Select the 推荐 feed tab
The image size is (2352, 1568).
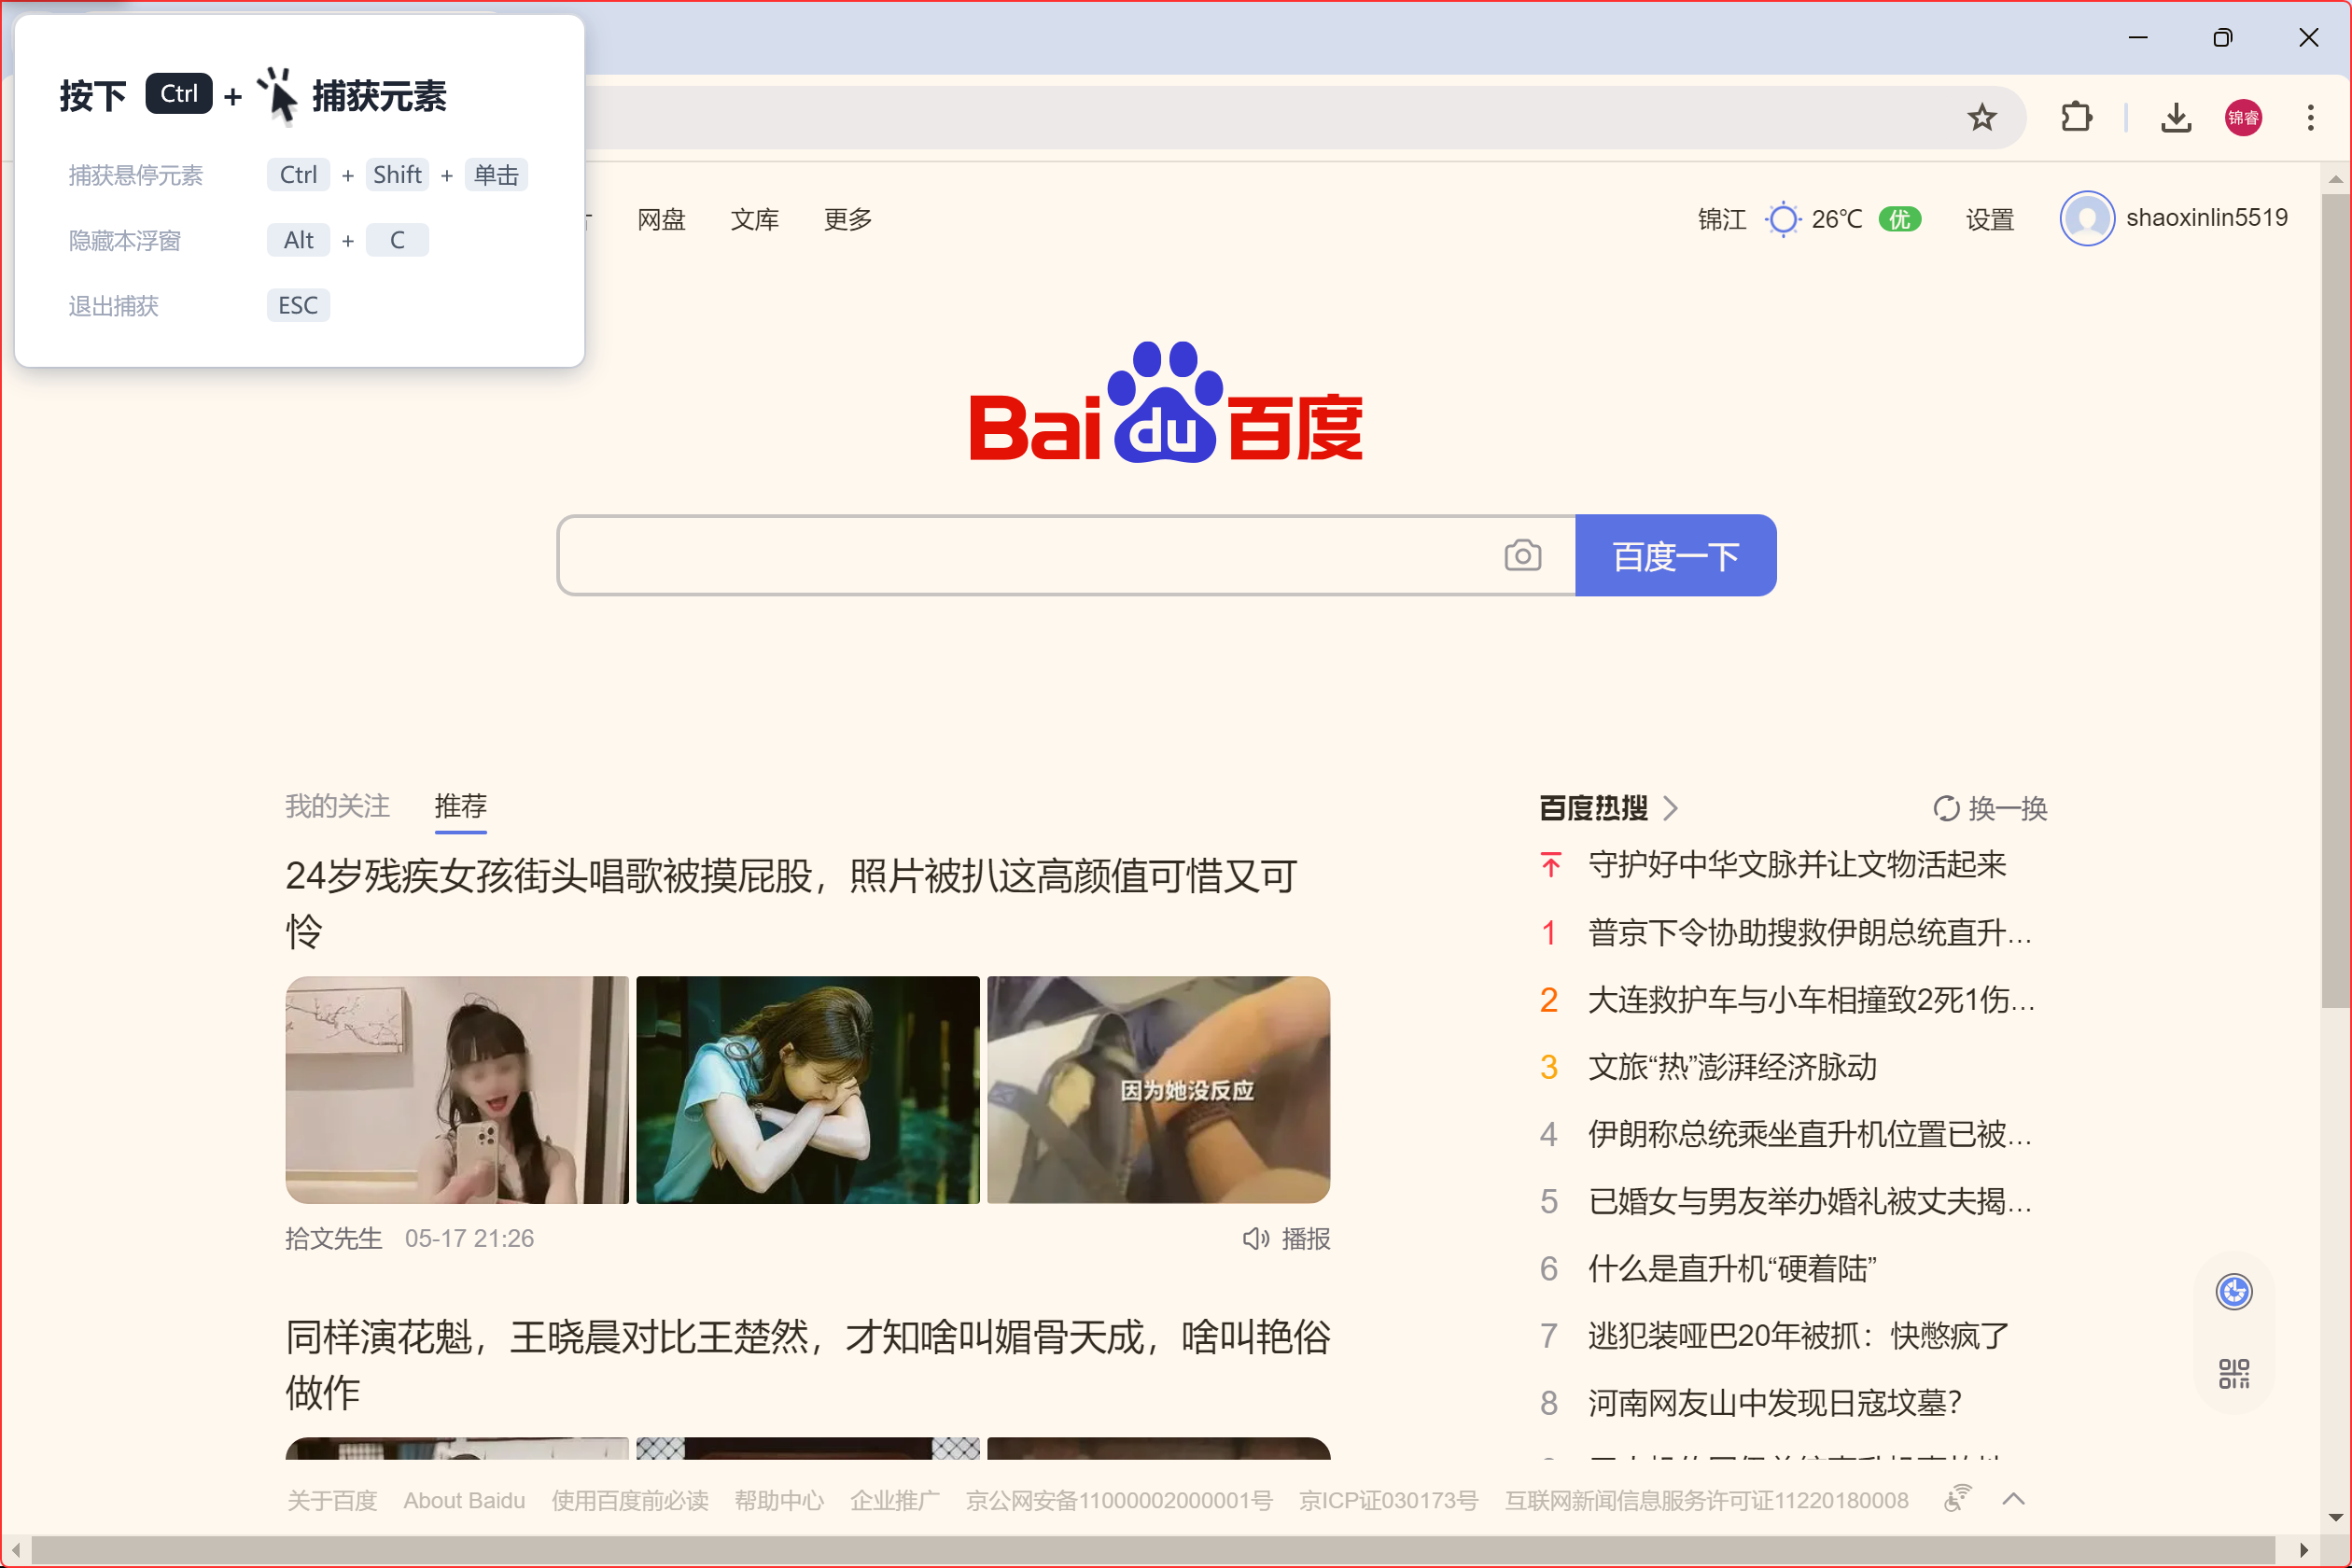460,806
